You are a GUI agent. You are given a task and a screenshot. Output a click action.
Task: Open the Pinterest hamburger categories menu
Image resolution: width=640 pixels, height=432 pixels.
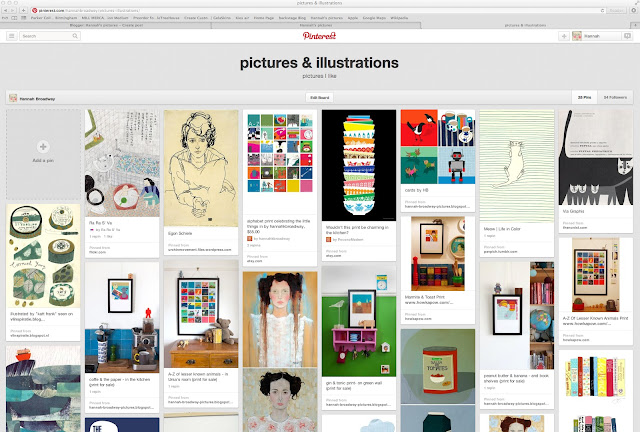point(11,36)
